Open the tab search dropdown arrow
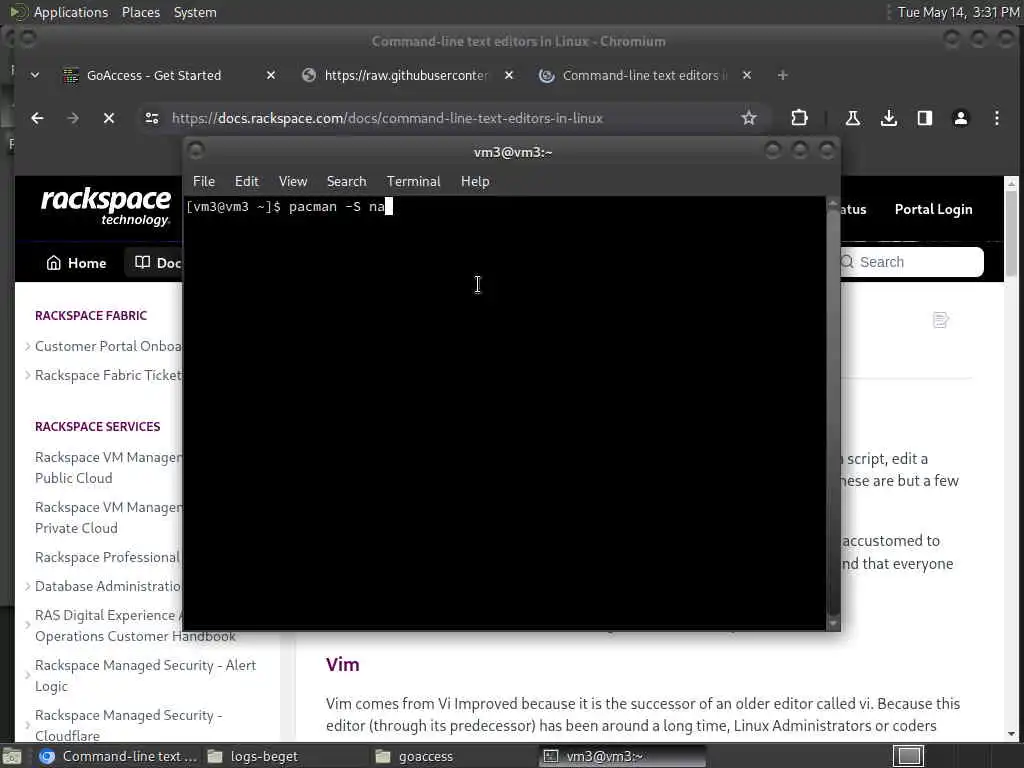This screenshot has width=1024, height=768. coord(35,76)
